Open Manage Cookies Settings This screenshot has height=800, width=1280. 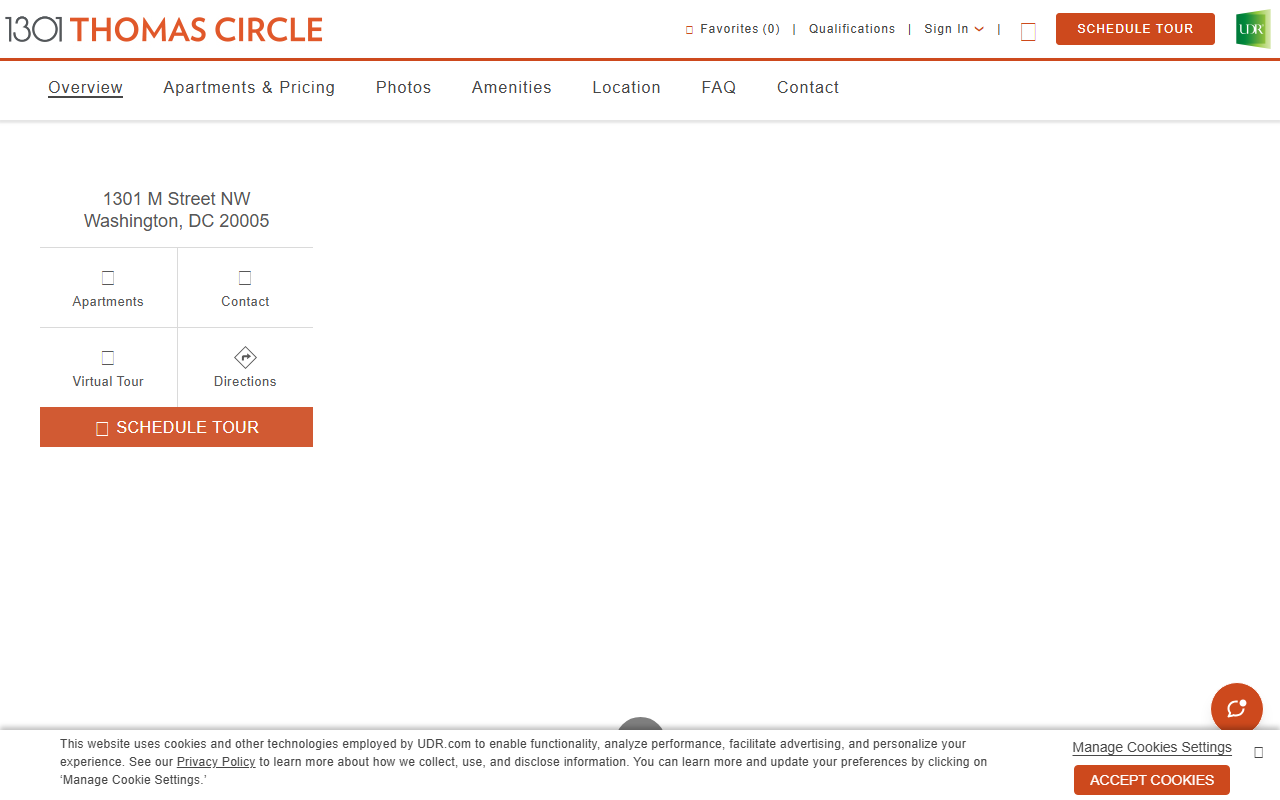click(x=1152, y=748)
